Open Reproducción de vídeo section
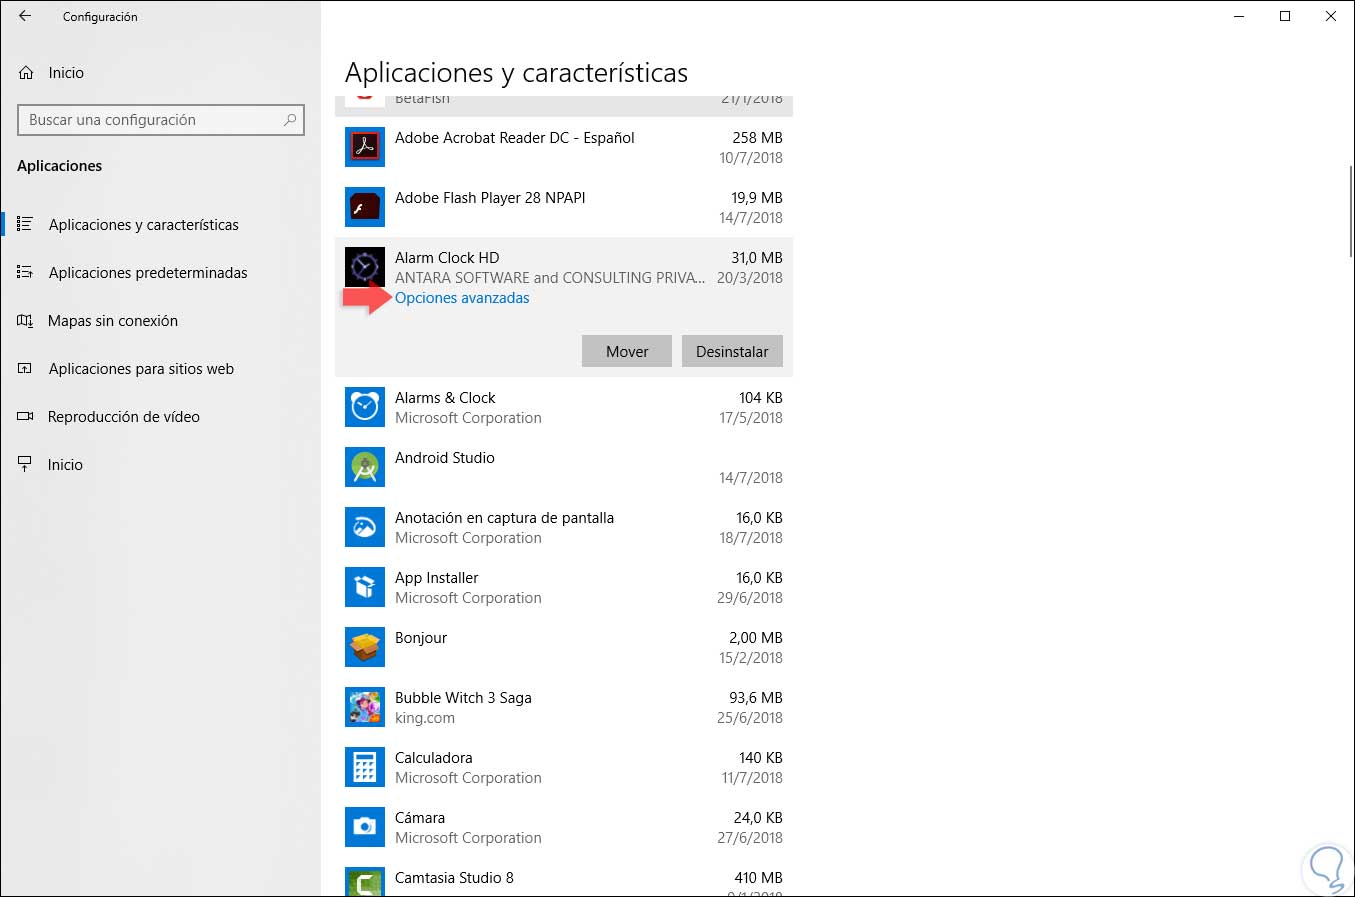 pos(162,416)
